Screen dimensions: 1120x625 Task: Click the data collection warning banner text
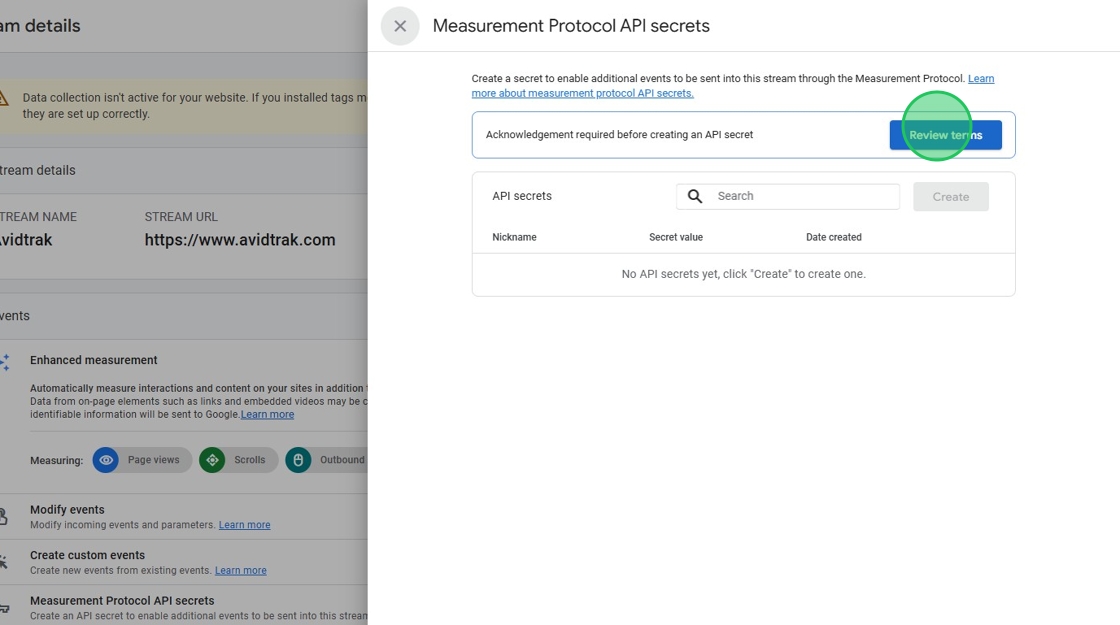[x=194, y=106]
